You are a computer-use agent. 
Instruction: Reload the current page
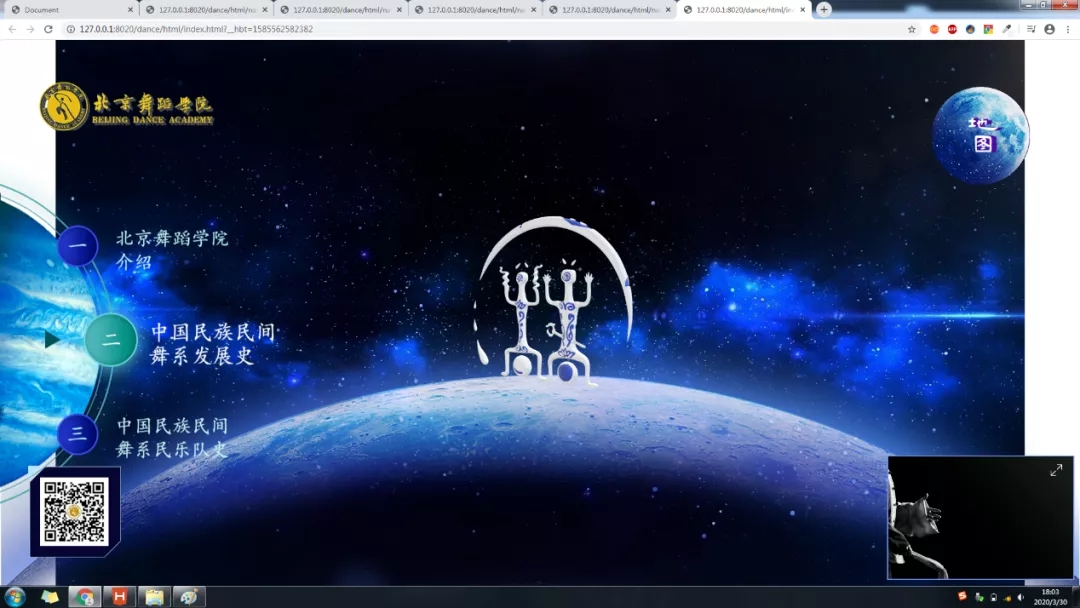coord(48,29)
